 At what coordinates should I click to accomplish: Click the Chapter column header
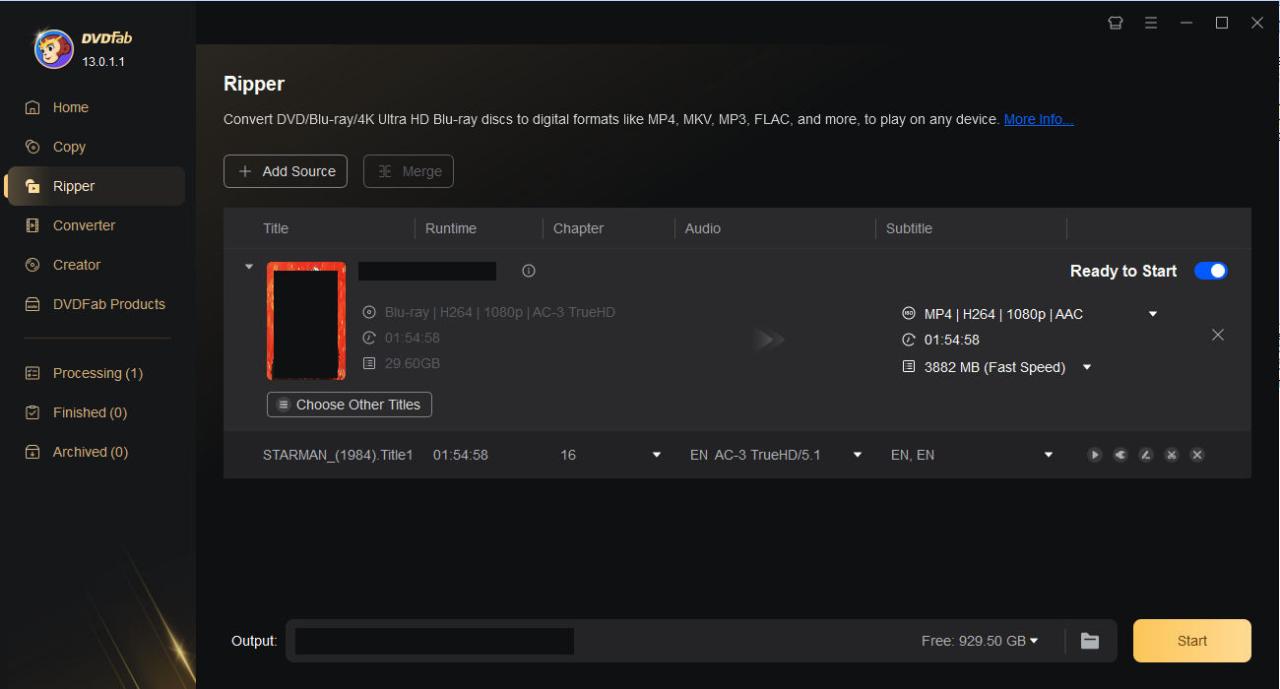click(579, 228)
